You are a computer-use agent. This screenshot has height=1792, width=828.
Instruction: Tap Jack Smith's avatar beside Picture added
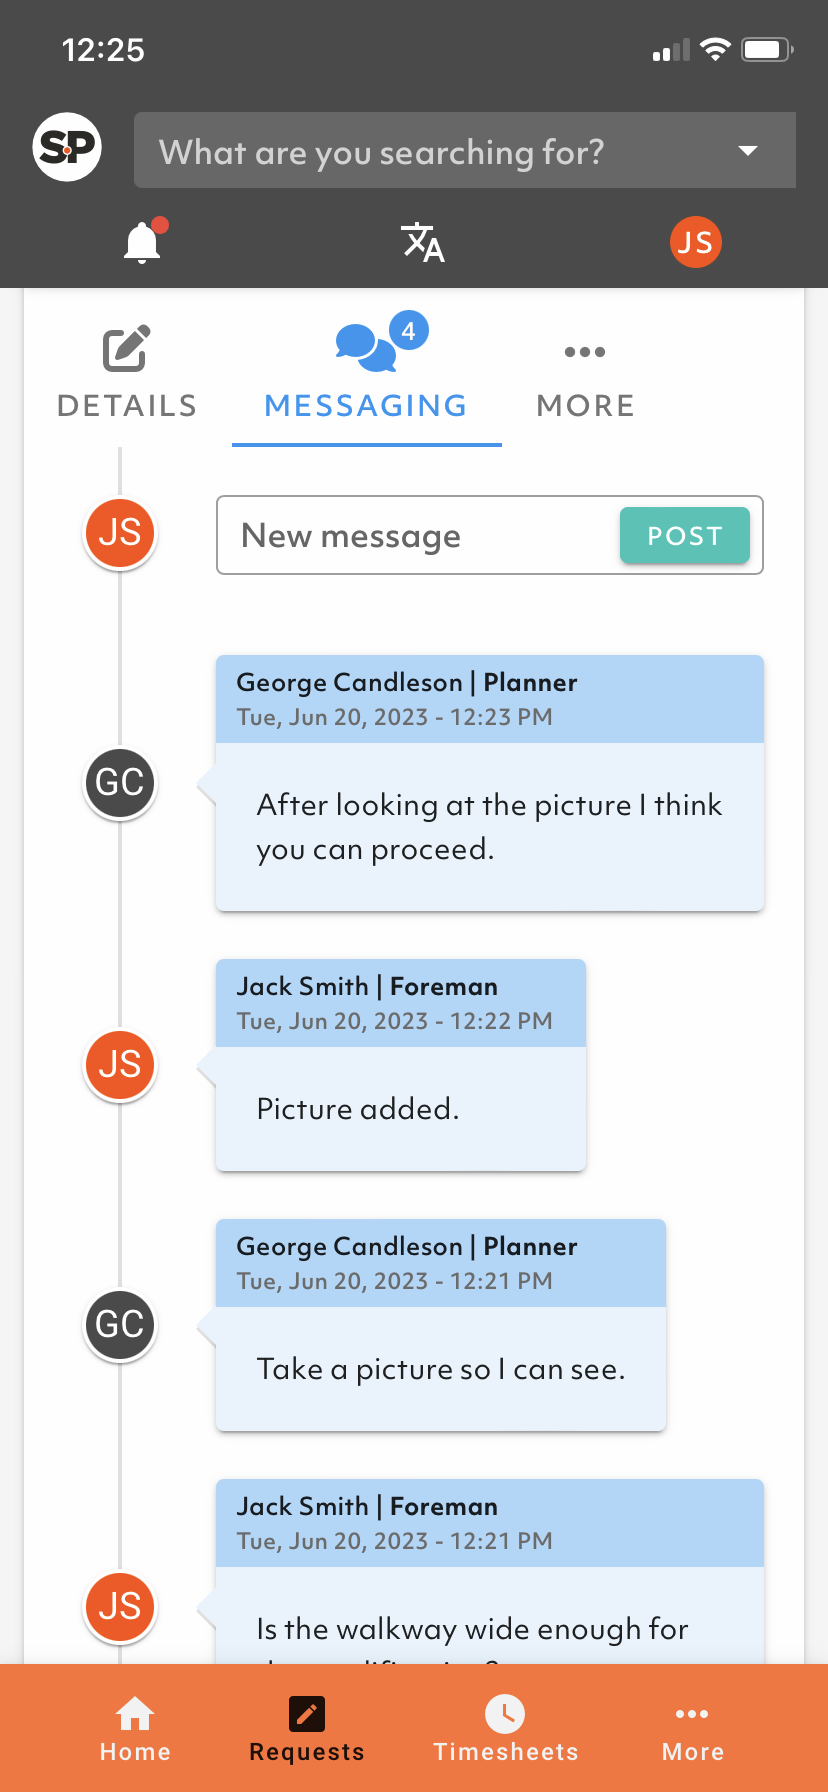pyautogui.click(x=120, y=1065)
